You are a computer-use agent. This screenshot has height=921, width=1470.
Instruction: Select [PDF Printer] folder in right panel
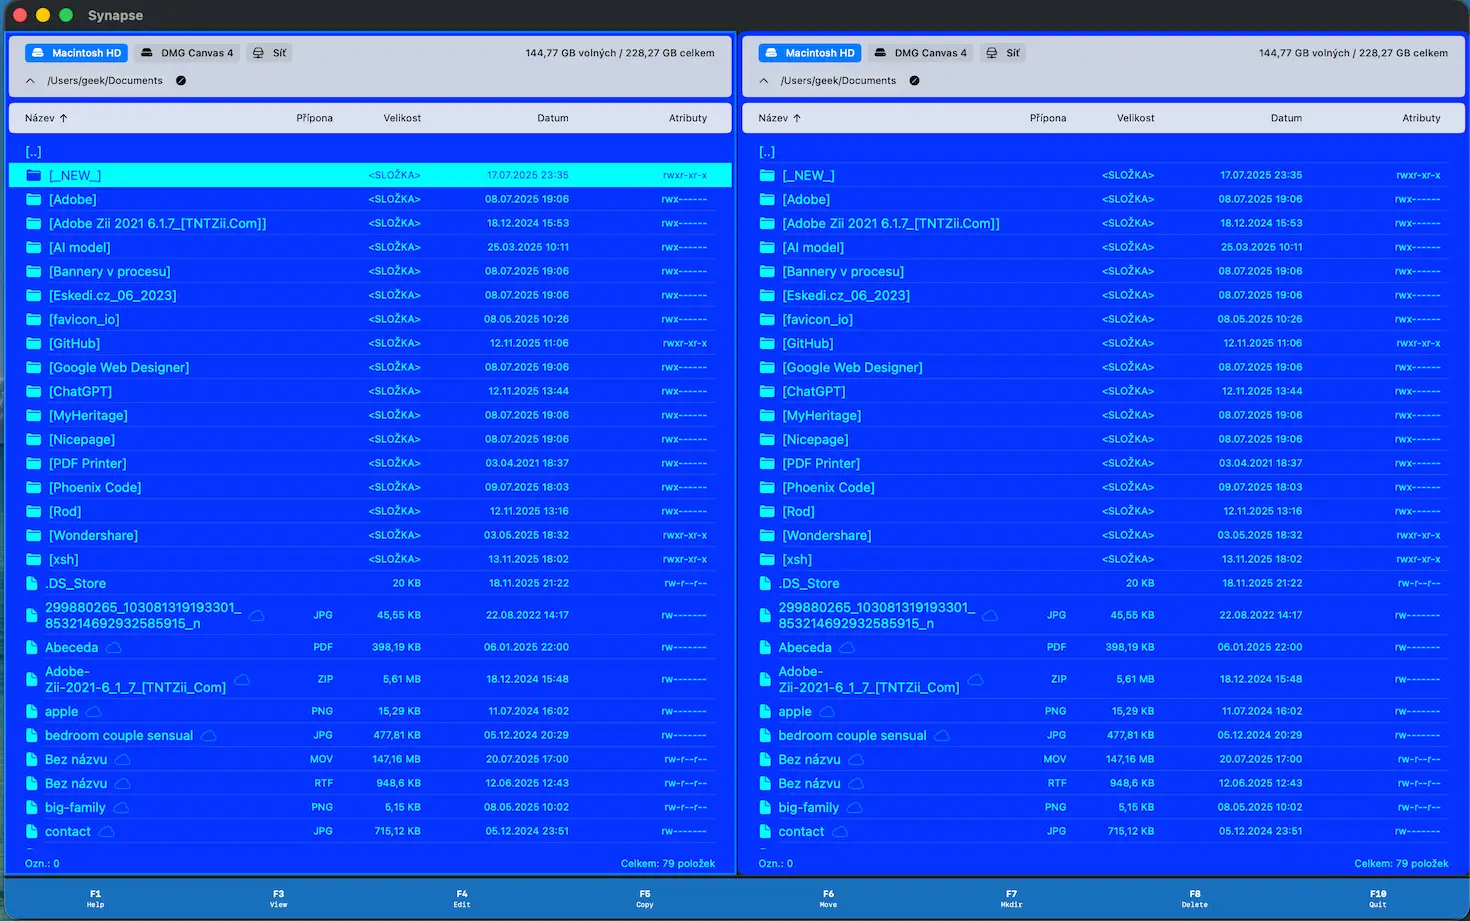point(1104,463)
